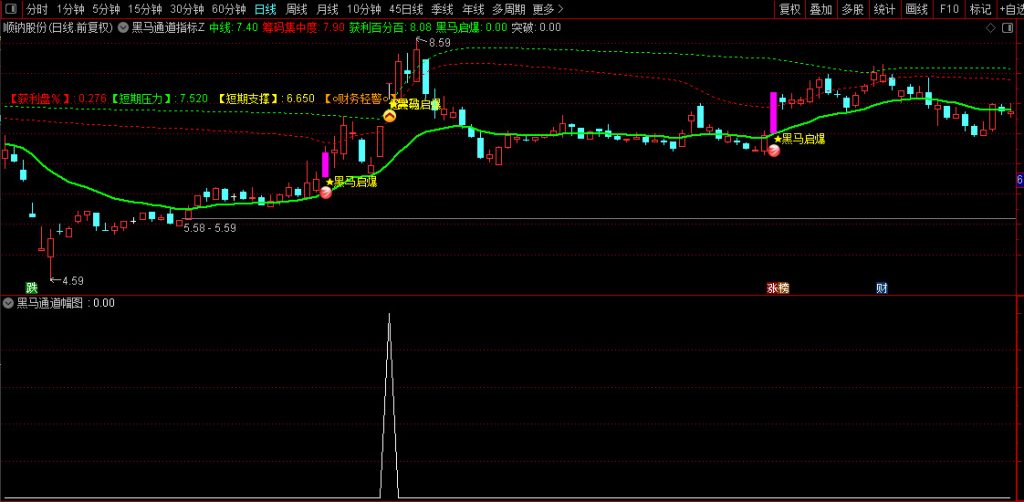Viewport: 1024px width, 502px height.
Task: Expand the 黑马通道指标Z indicator dropdown arrow
Action: point(123,28)
